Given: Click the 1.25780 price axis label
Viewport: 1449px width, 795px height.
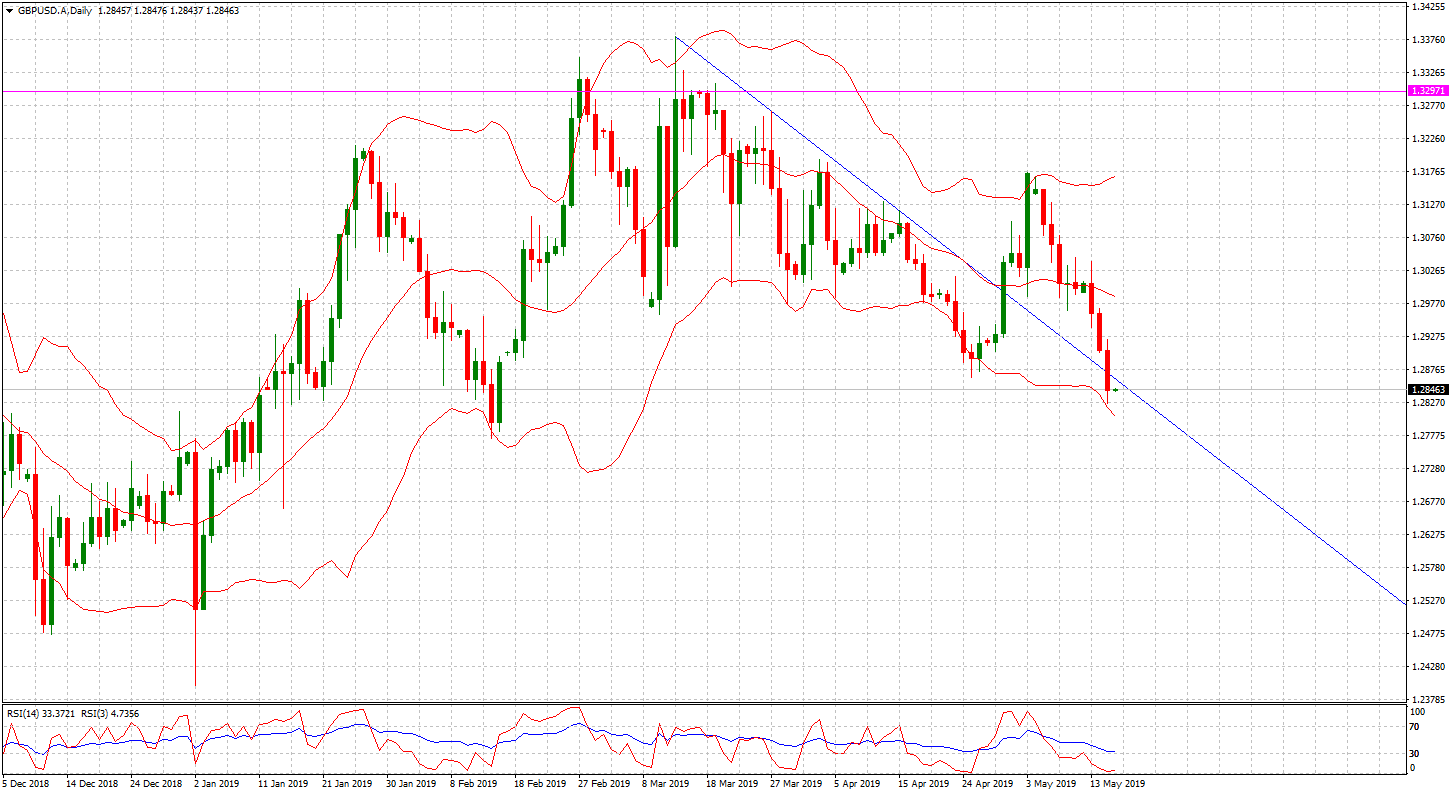Looking at the screenshot, I should 1427,568.
